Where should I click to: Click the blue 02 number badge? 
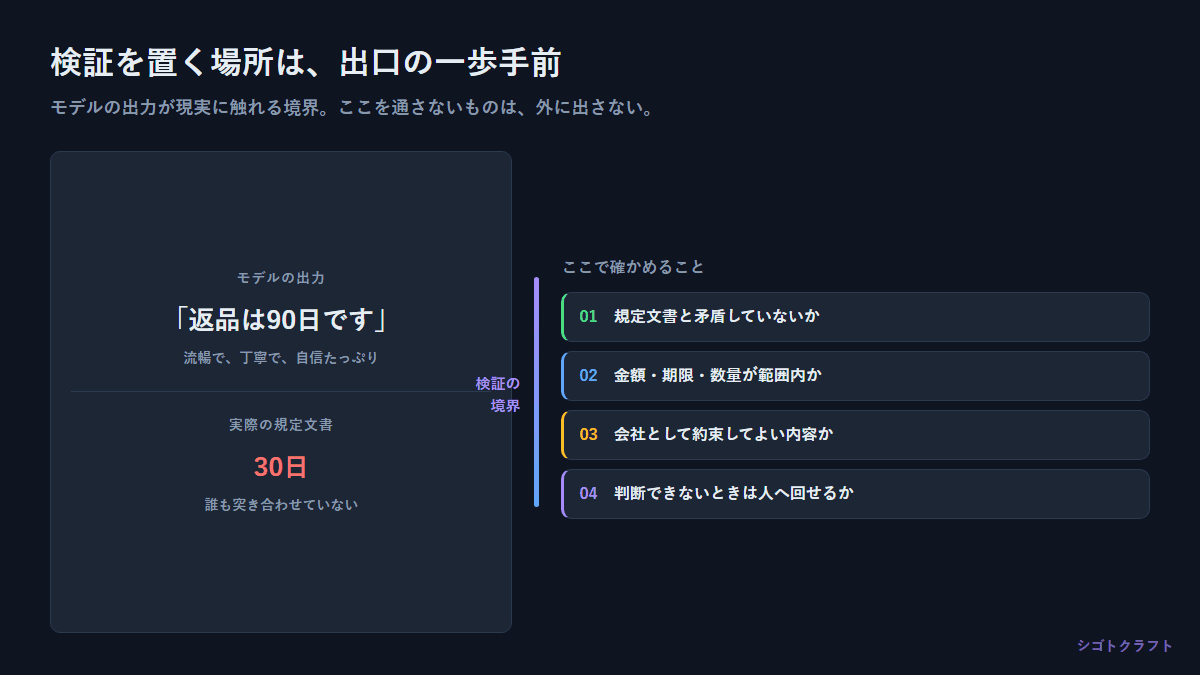(x=588, y=376)
